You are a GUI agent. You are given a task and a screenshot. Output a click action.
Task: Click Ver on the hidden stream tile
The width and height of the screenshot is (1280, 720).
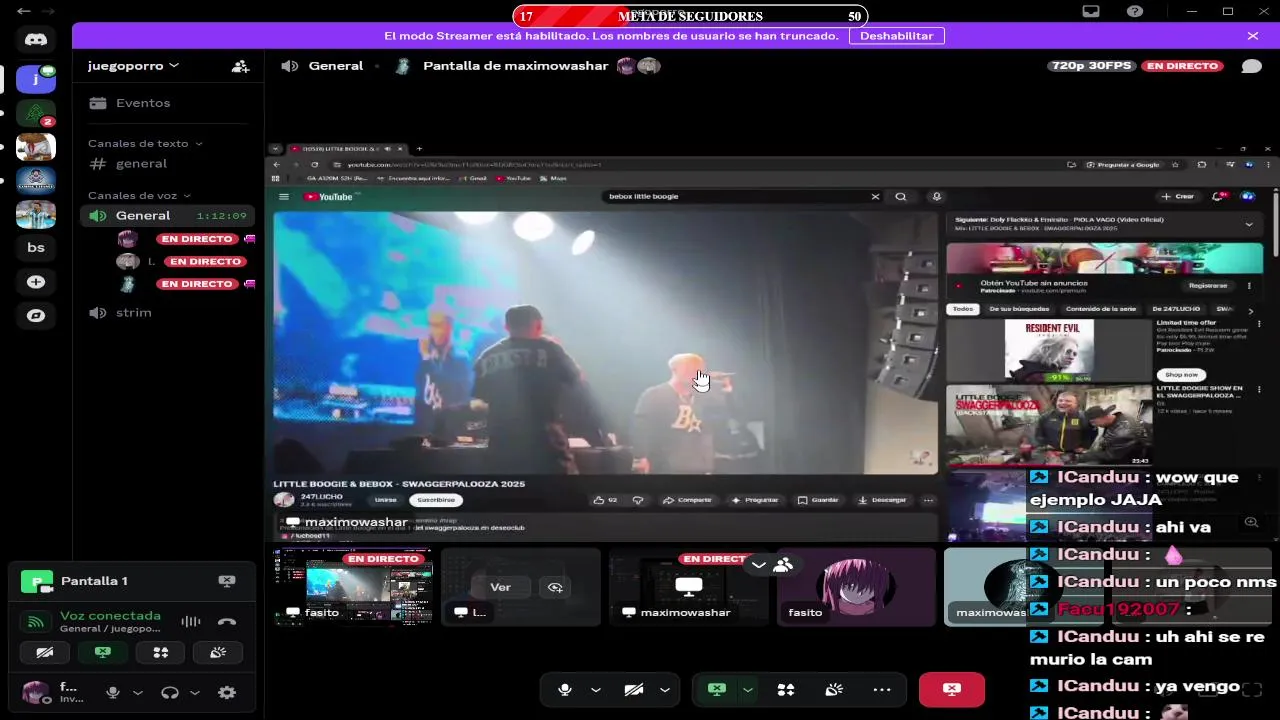point(500,587)
